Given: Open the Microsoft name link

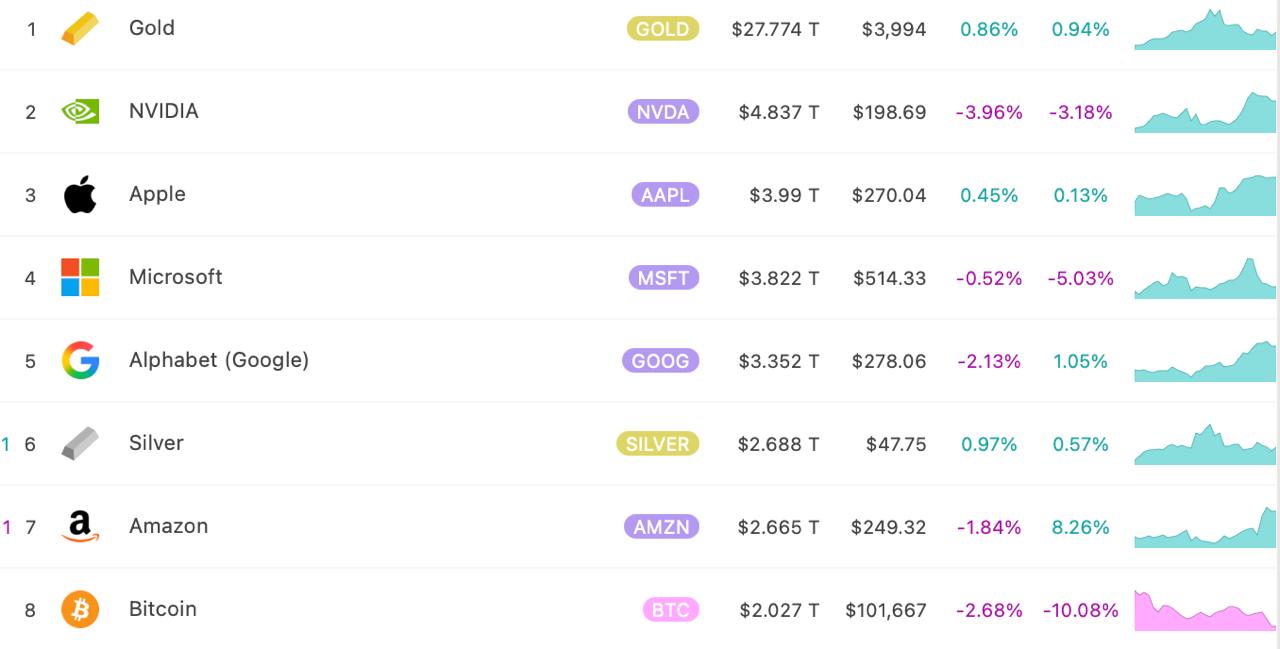Looking at the screenshot, I should [x=175, y=277].
